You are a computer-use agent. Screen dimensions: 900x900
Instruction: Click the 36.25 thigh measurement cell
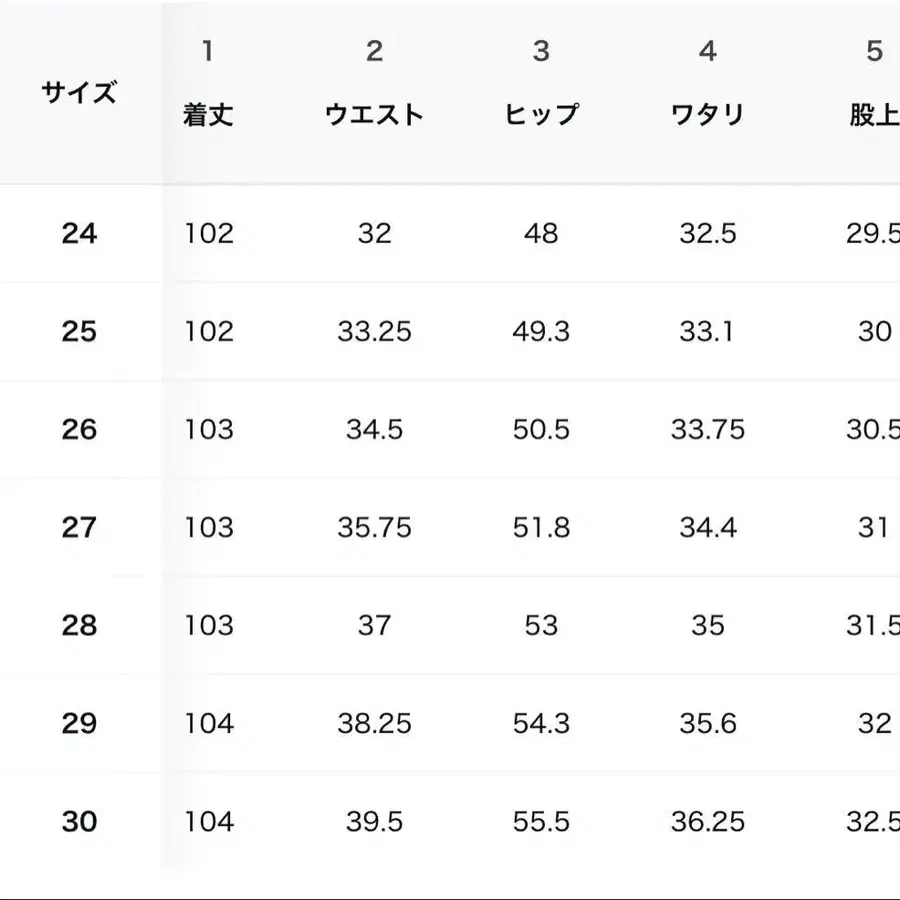pos(707,821)
